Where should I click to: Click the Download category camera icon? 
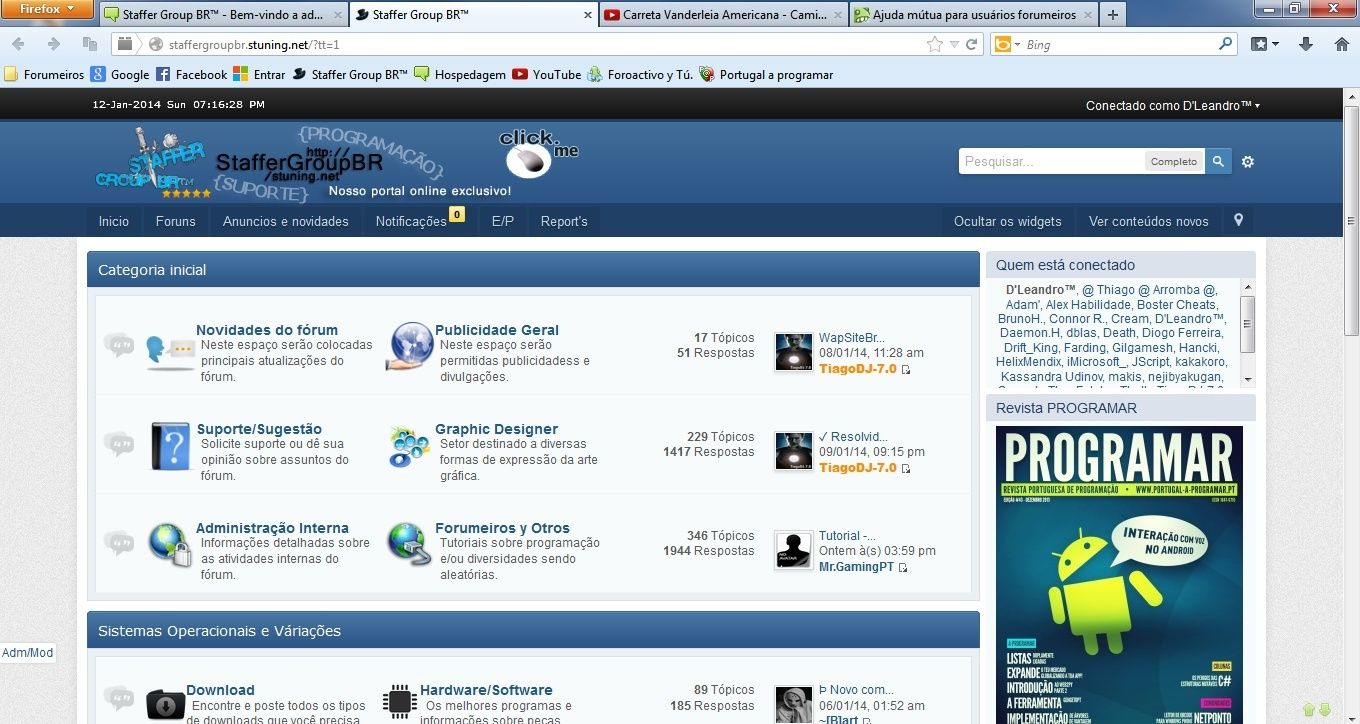(x=165, y=705)
